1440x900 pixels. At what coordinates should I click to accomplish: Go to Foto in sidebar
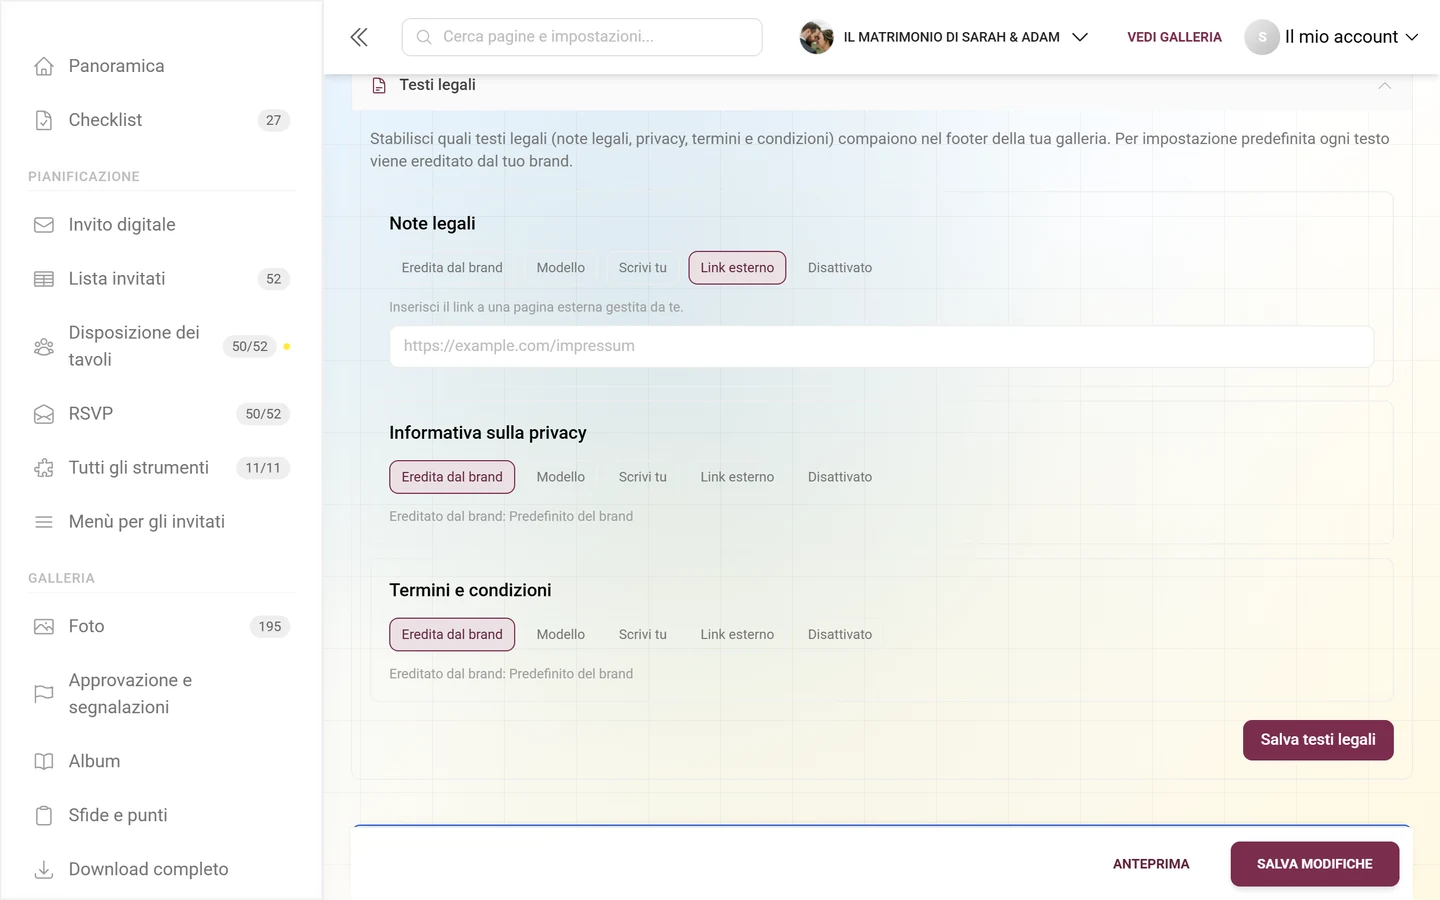161,627
